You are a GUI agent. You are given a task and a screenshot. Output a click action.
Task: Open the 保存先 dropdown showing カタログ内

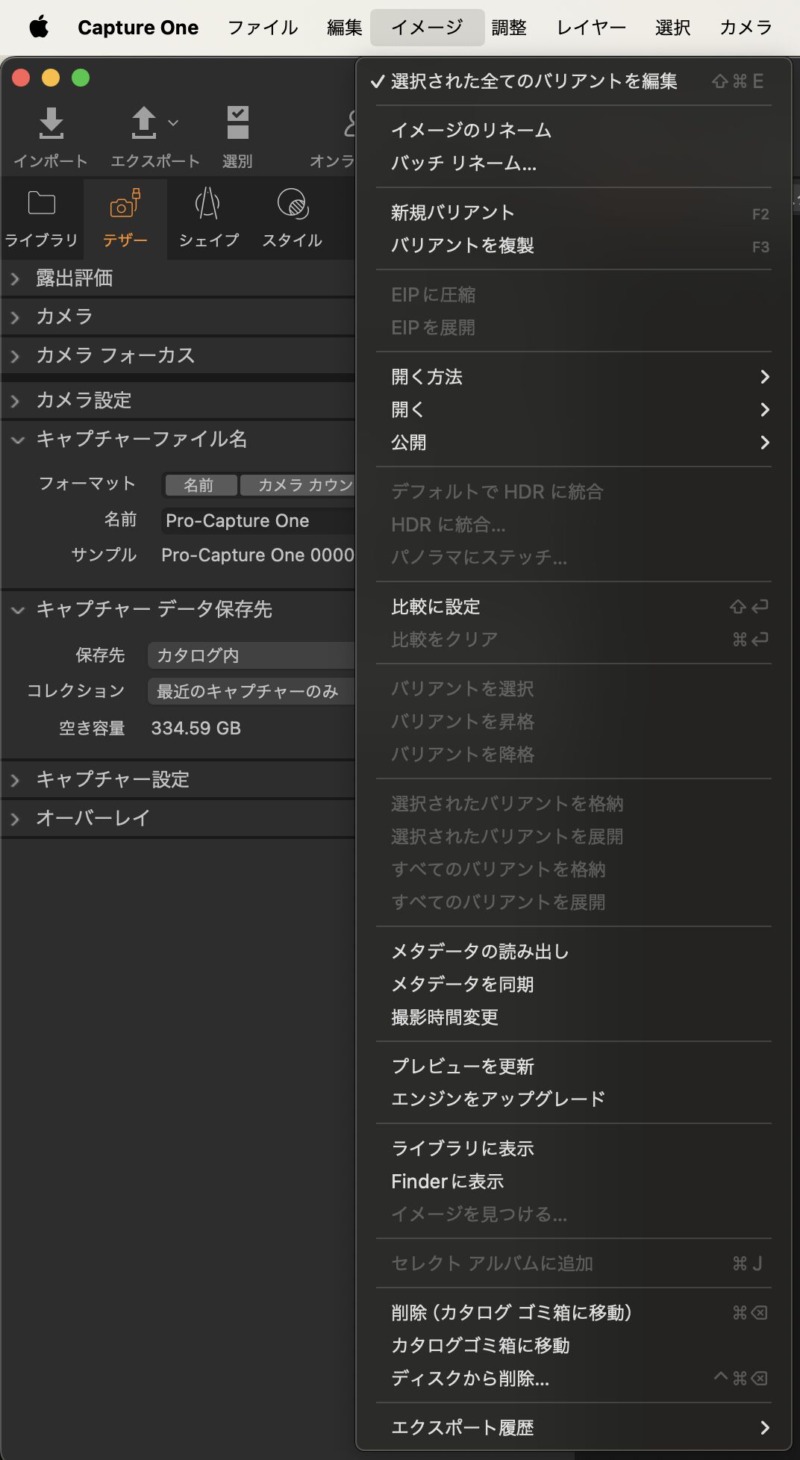point(252,656)
